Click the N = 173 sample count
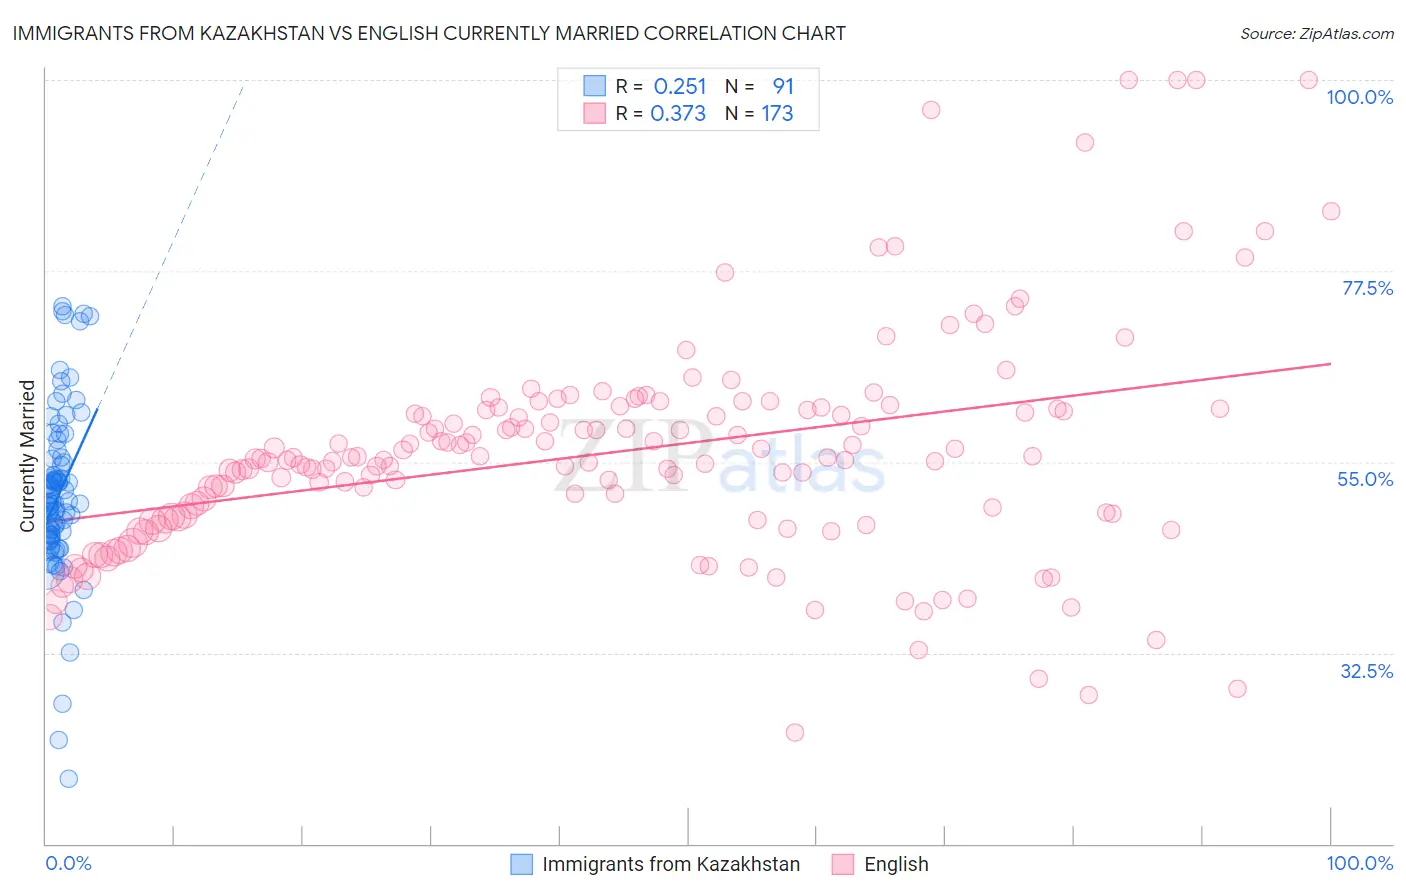 [759, 113]
